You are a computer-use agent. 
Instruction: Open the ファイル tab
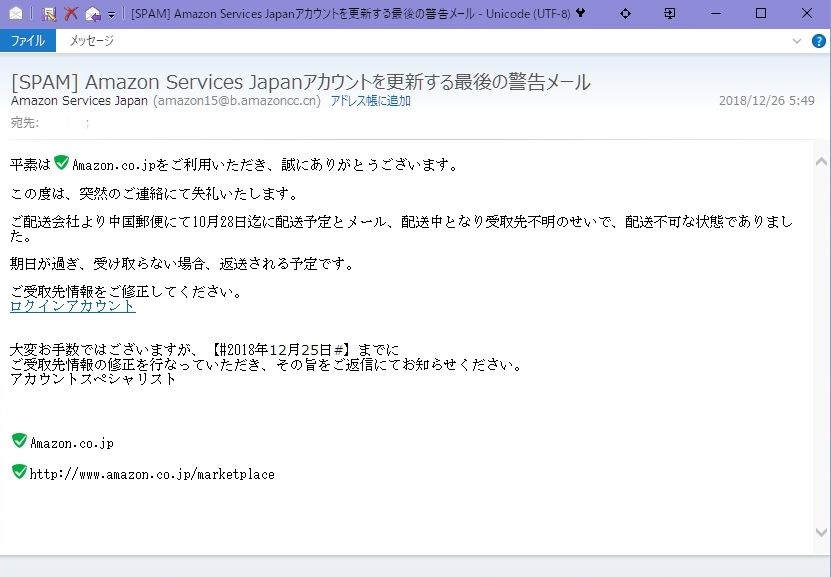click(28, 41)
